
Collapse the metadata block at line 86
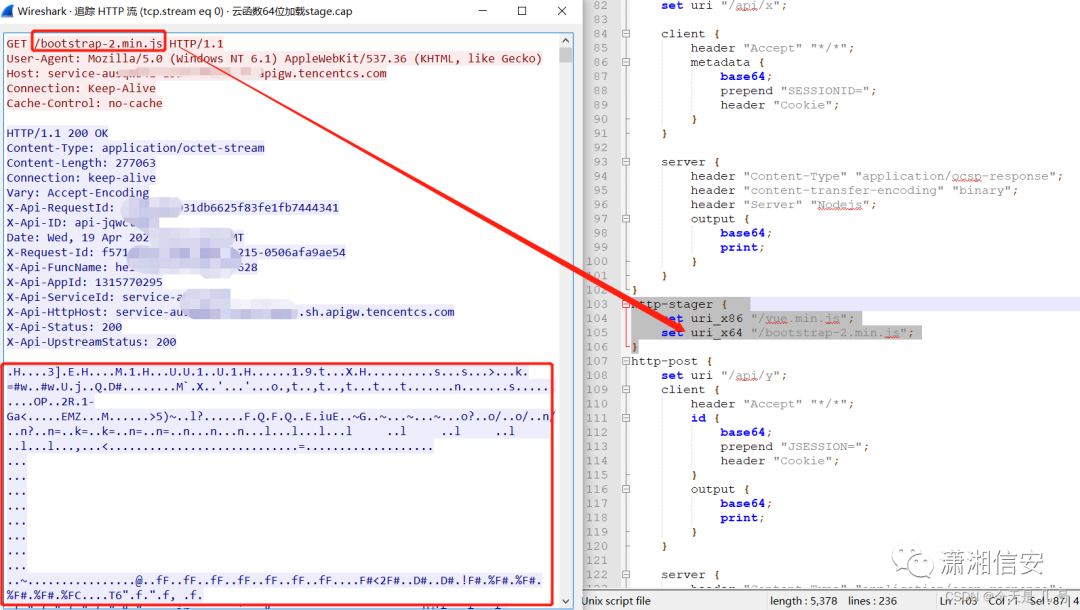[626, 62]
